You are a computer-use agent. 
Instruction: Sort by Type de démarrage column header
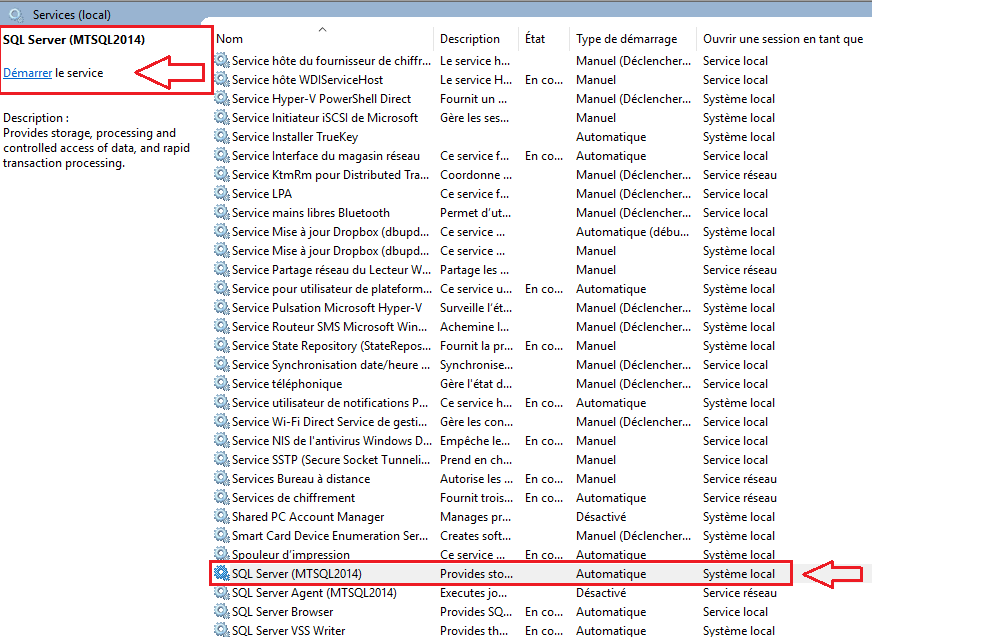(627, 39)
